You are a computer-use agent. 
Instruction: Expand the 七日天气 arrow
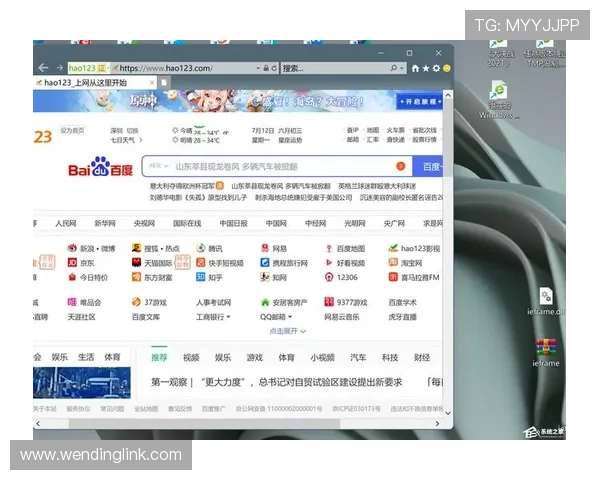141,140
